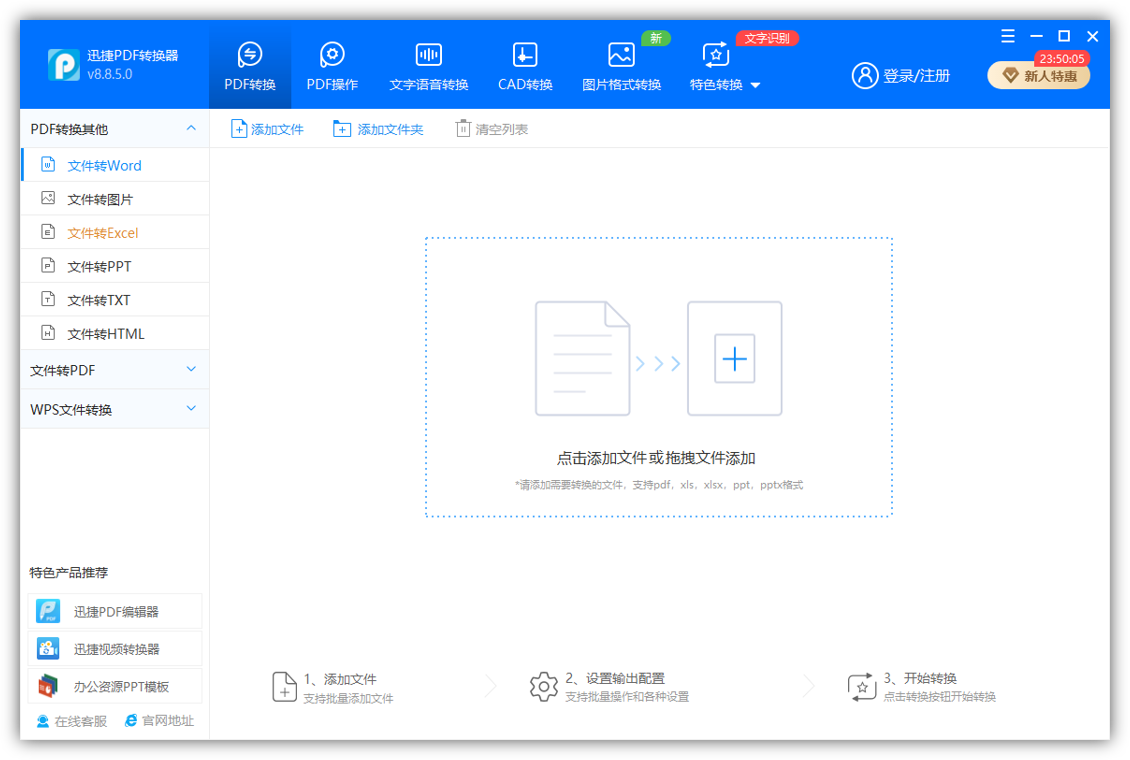The width and height of the screenshot is (1130, 760).
Task: Open 办公资源PPT模板 product recommendation
Action: (115, 686)
